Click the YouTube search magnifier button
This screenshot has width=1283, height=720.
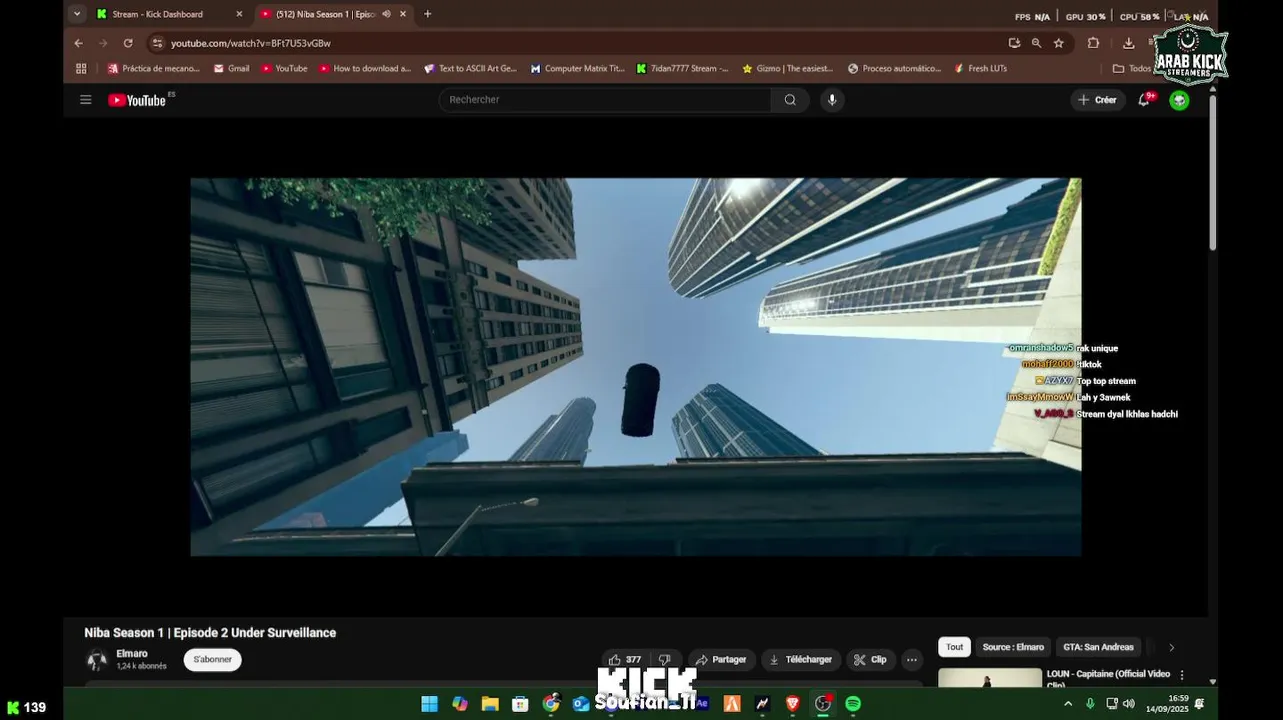click(790, 100)
